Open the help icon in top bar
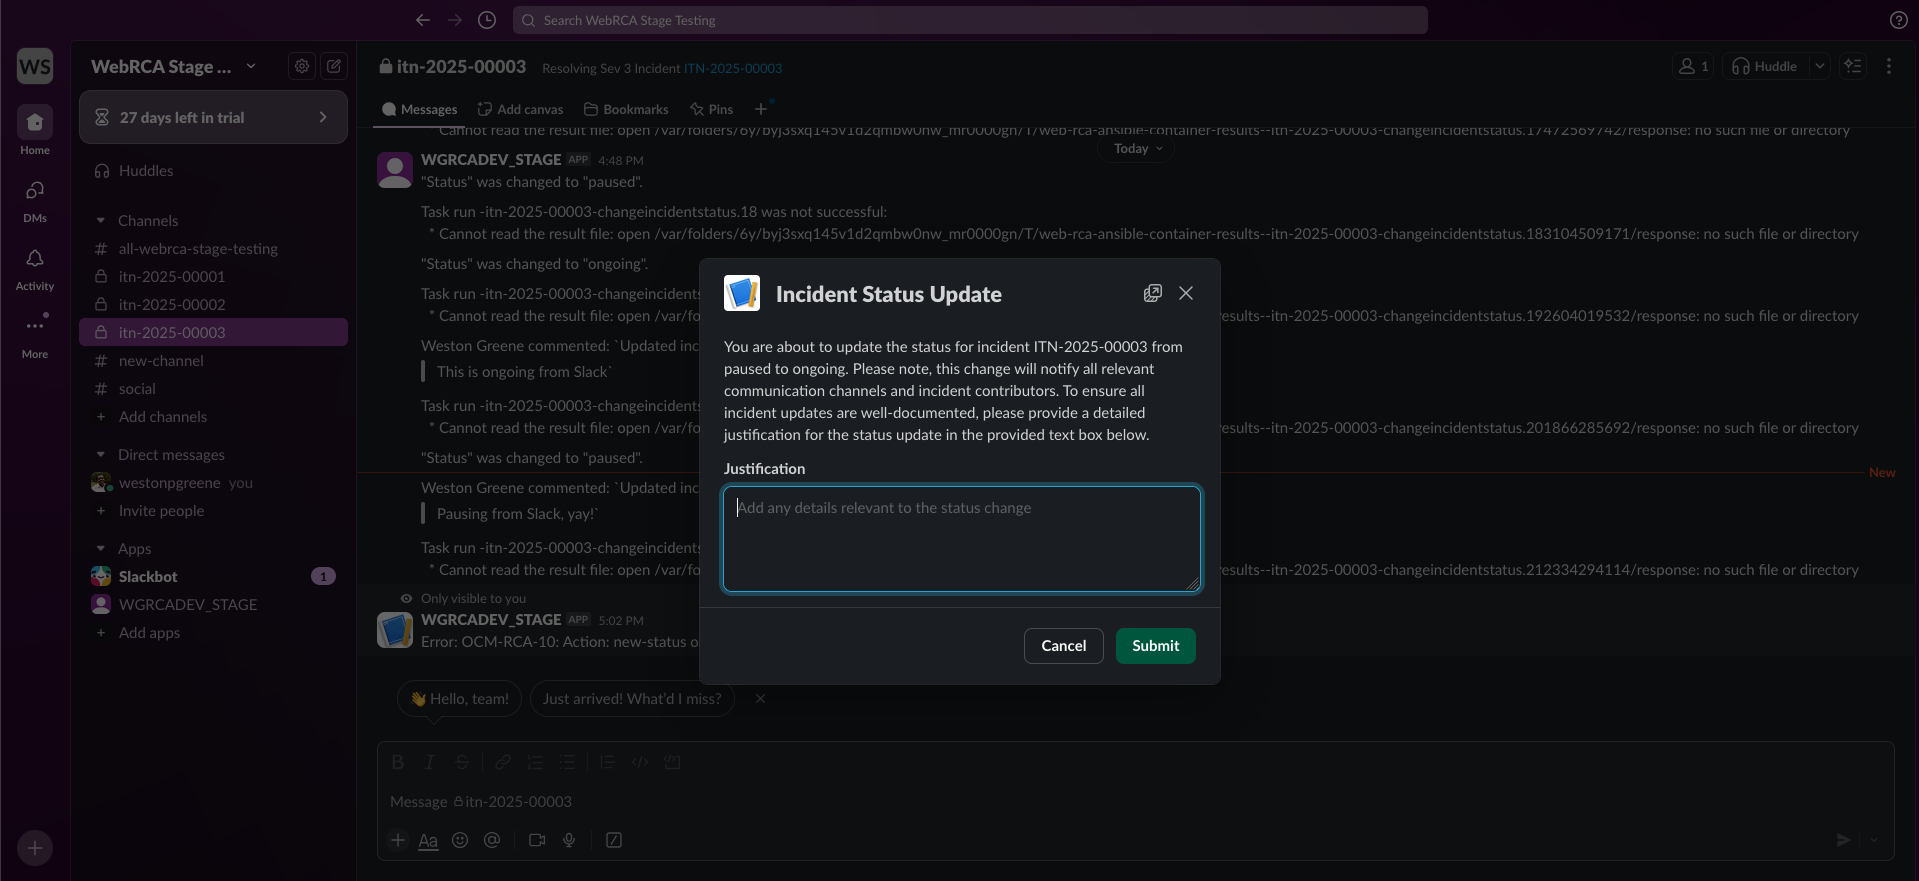 coord(1899,20)
